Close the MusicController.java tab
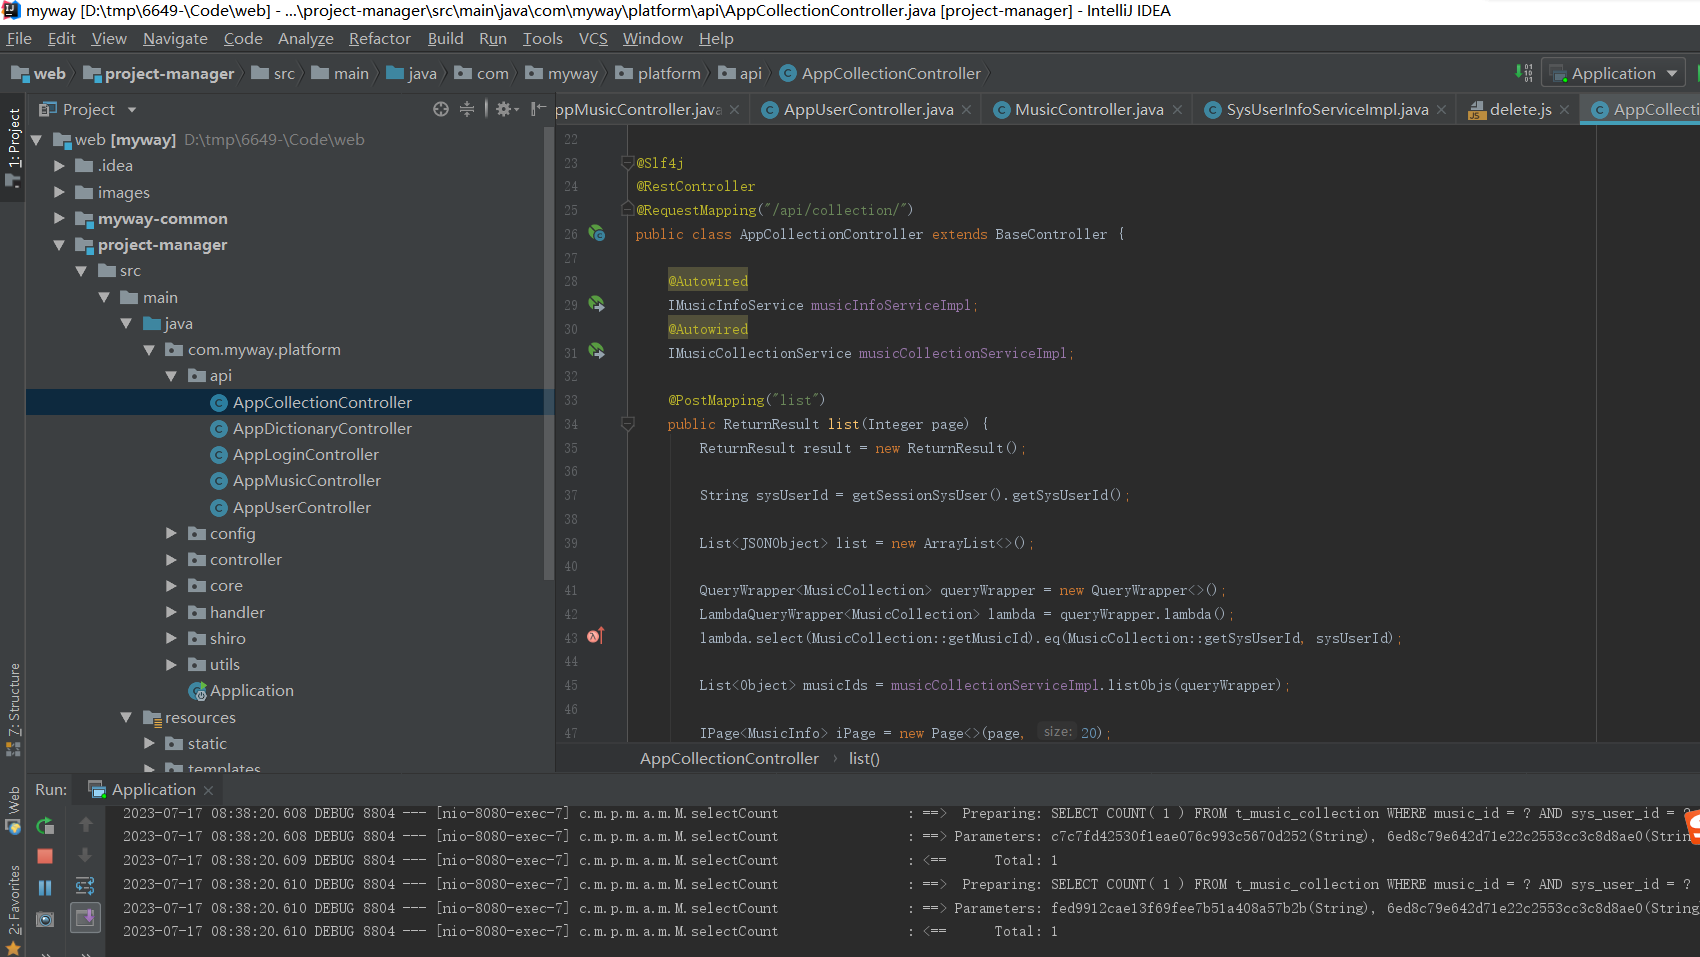The height and width of the screenshot is (957, 1700). (1178, 110)
